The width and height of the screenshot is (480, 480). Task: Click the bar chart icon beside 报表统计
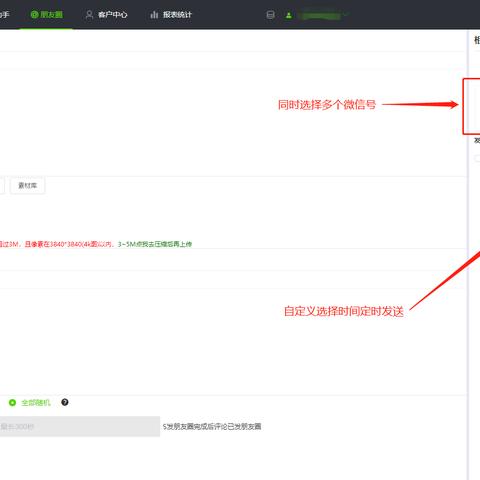154,15
